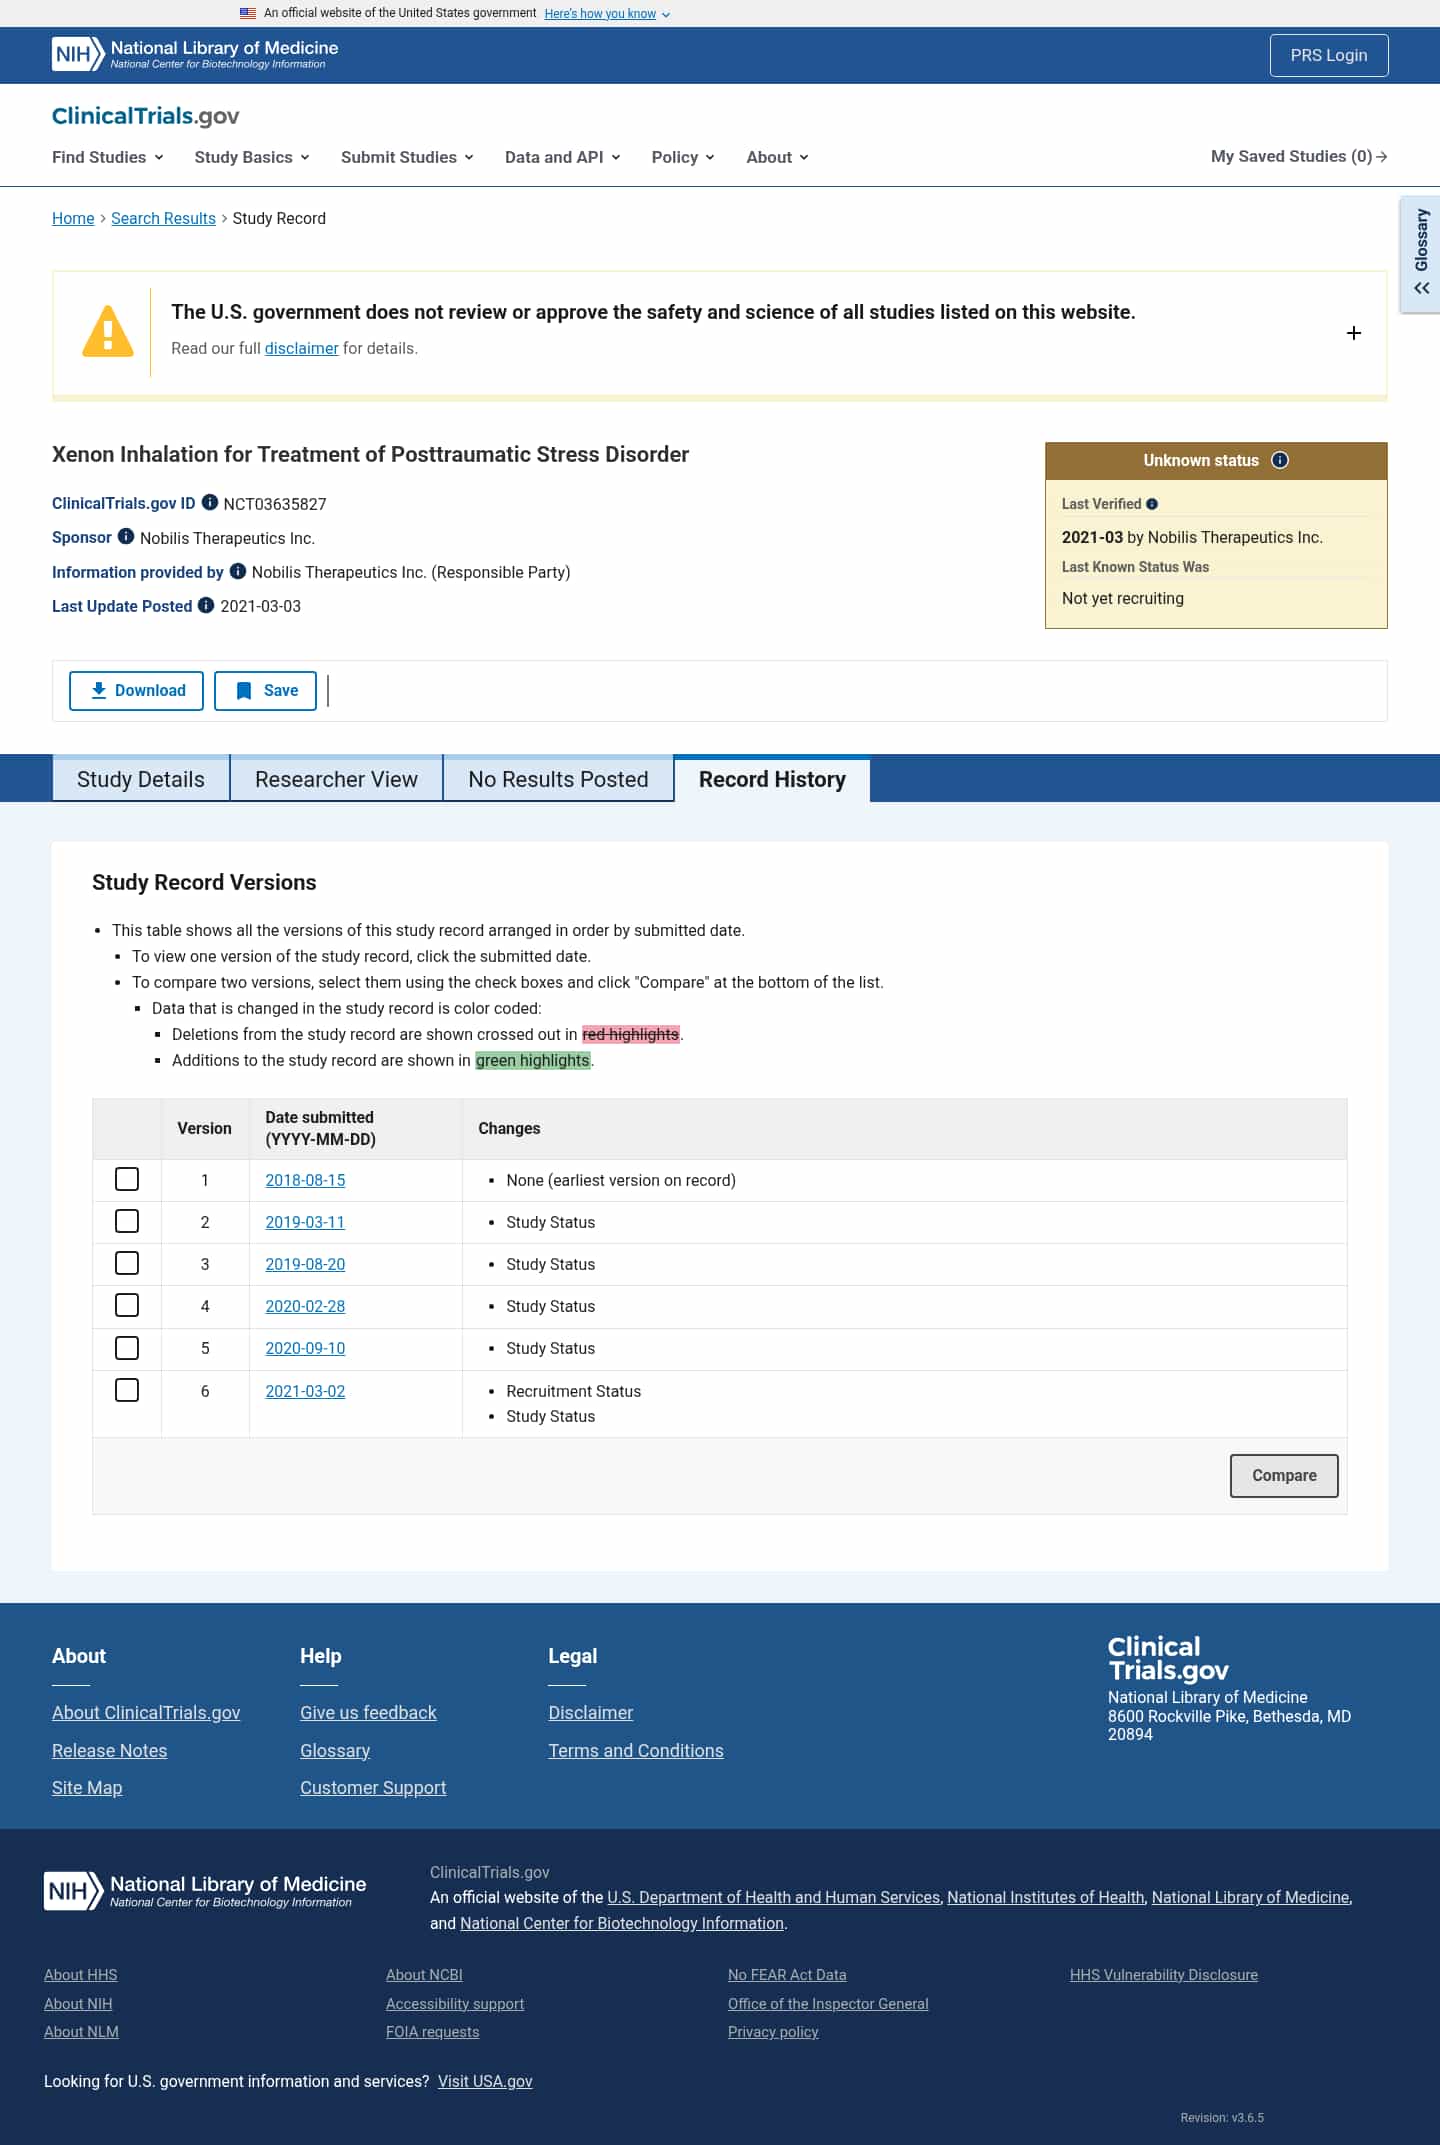1440x2145 pixels.
Task: Open the No Results Posted tab
Action: [x=558, y=779]
